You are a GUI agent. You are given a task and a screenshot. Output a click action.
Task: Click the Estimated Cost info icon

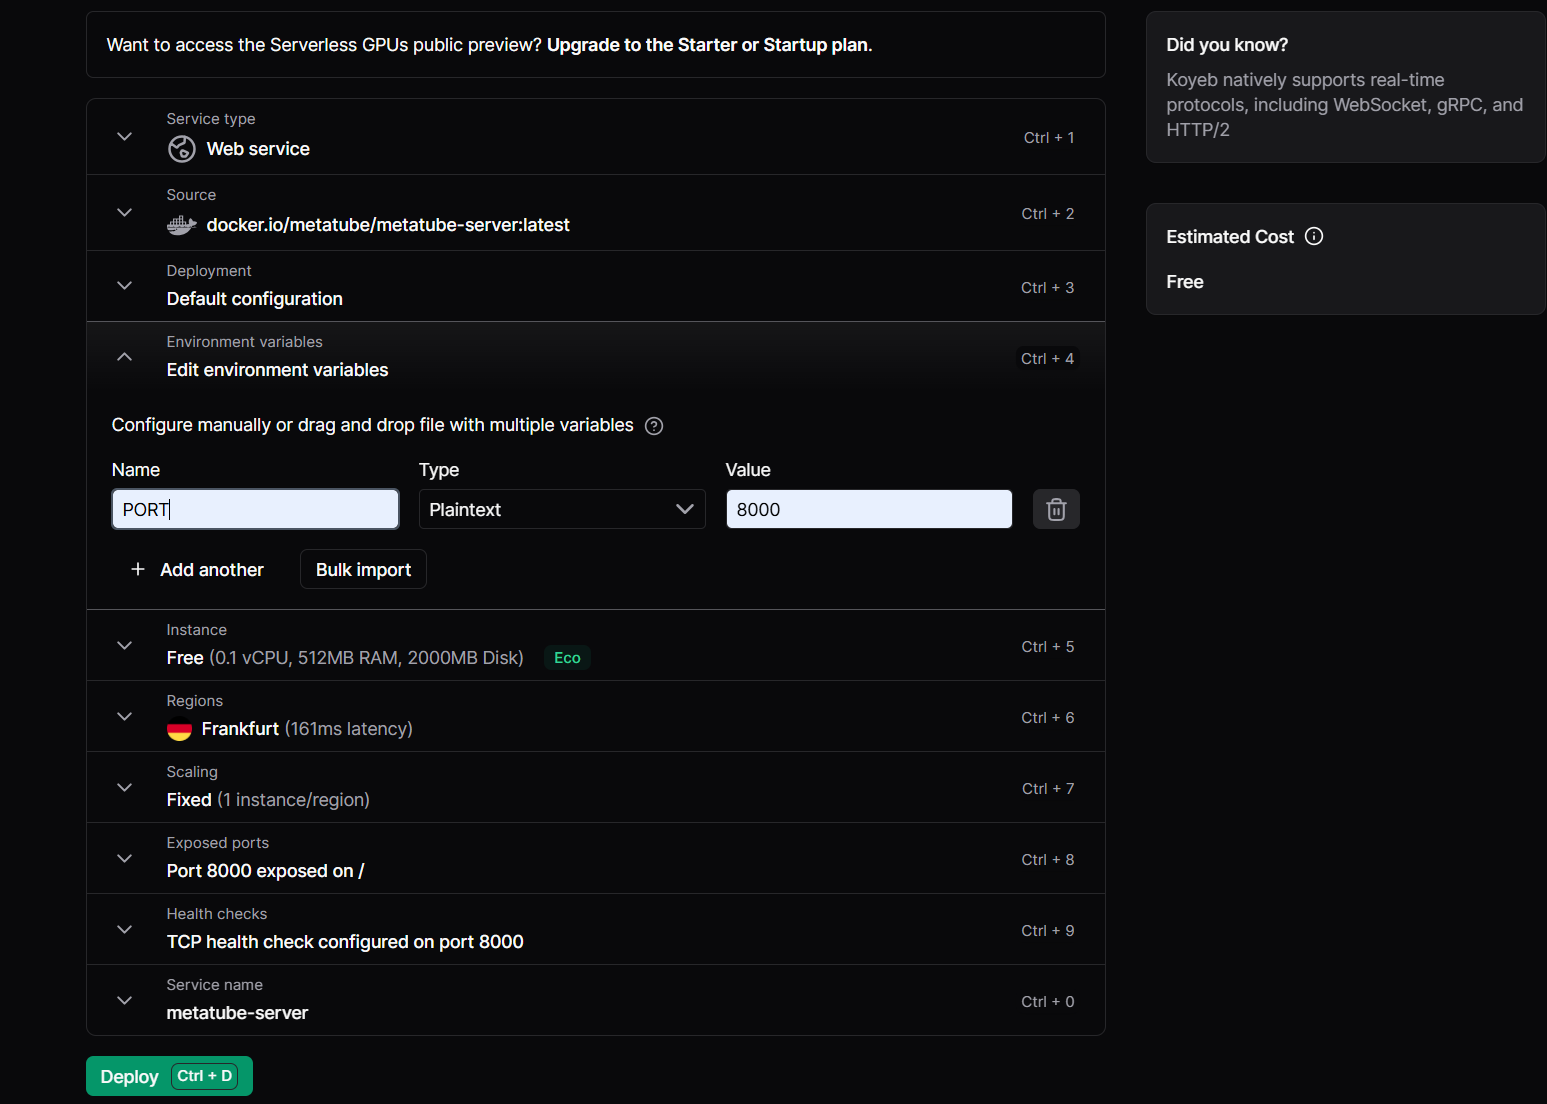pyautogui.click(x=1314, y=236)
